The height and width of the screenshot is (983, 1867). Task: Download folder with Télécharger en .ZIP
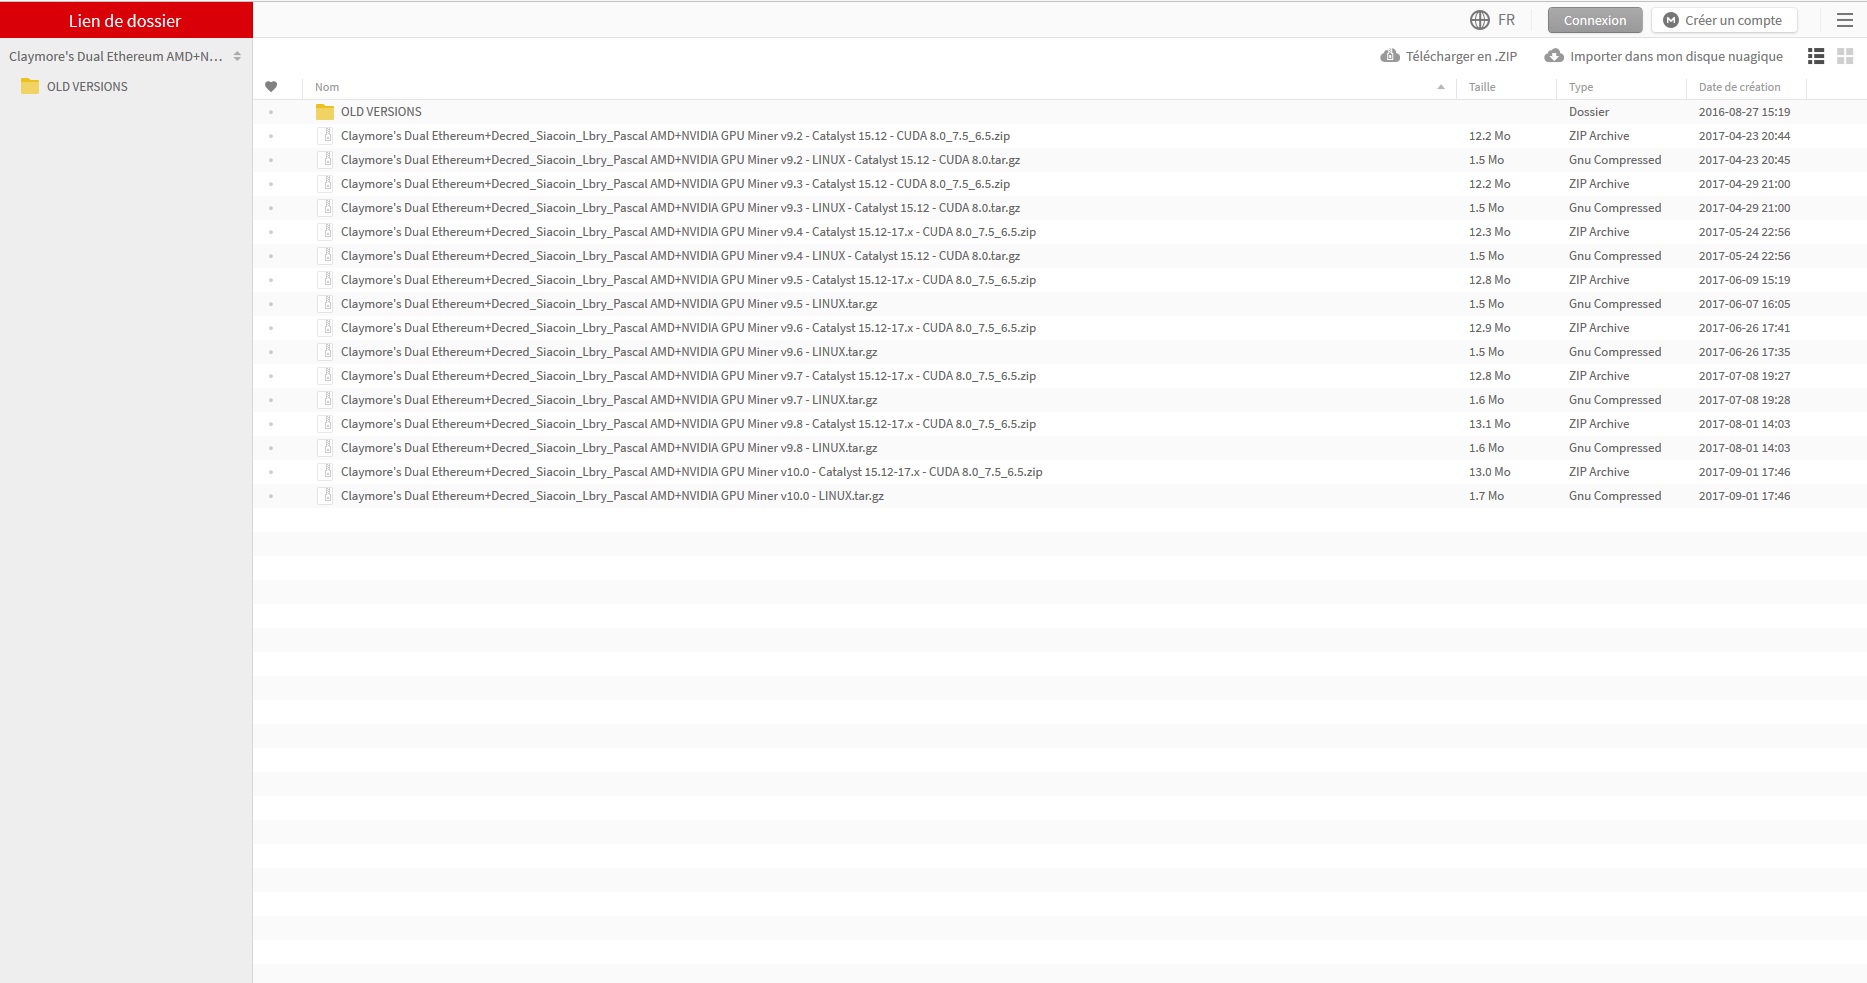pos(1449,57)
